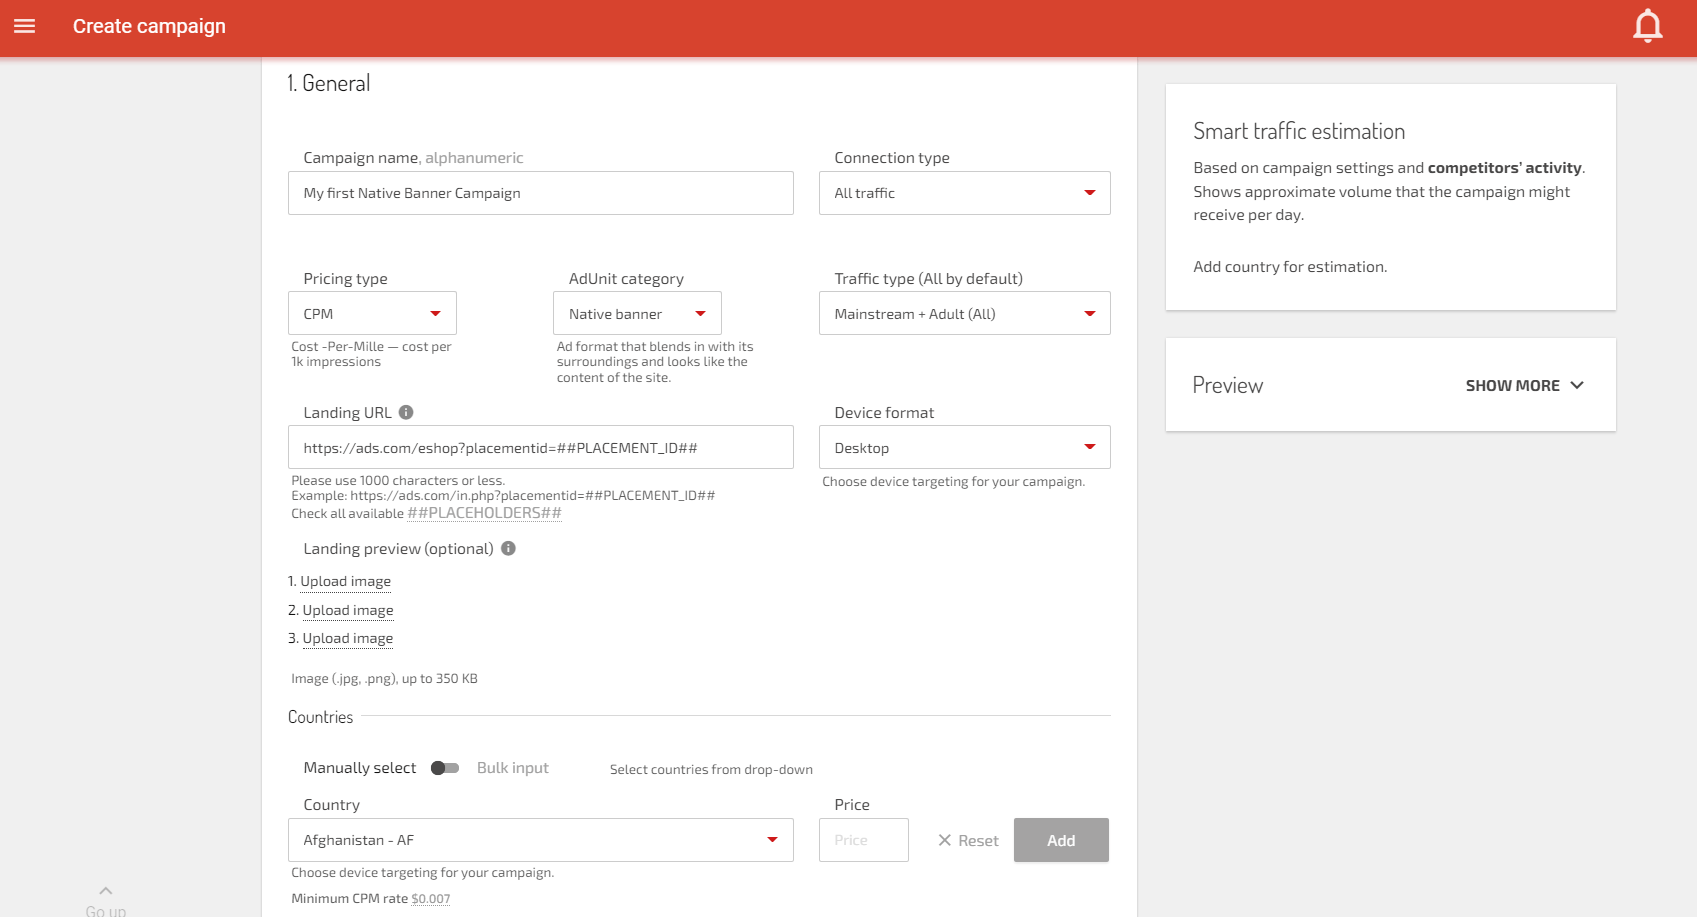Open the hamburger navigation menu
The width and height of the screenshot is (1697, 917).
[x=25, y=26]
